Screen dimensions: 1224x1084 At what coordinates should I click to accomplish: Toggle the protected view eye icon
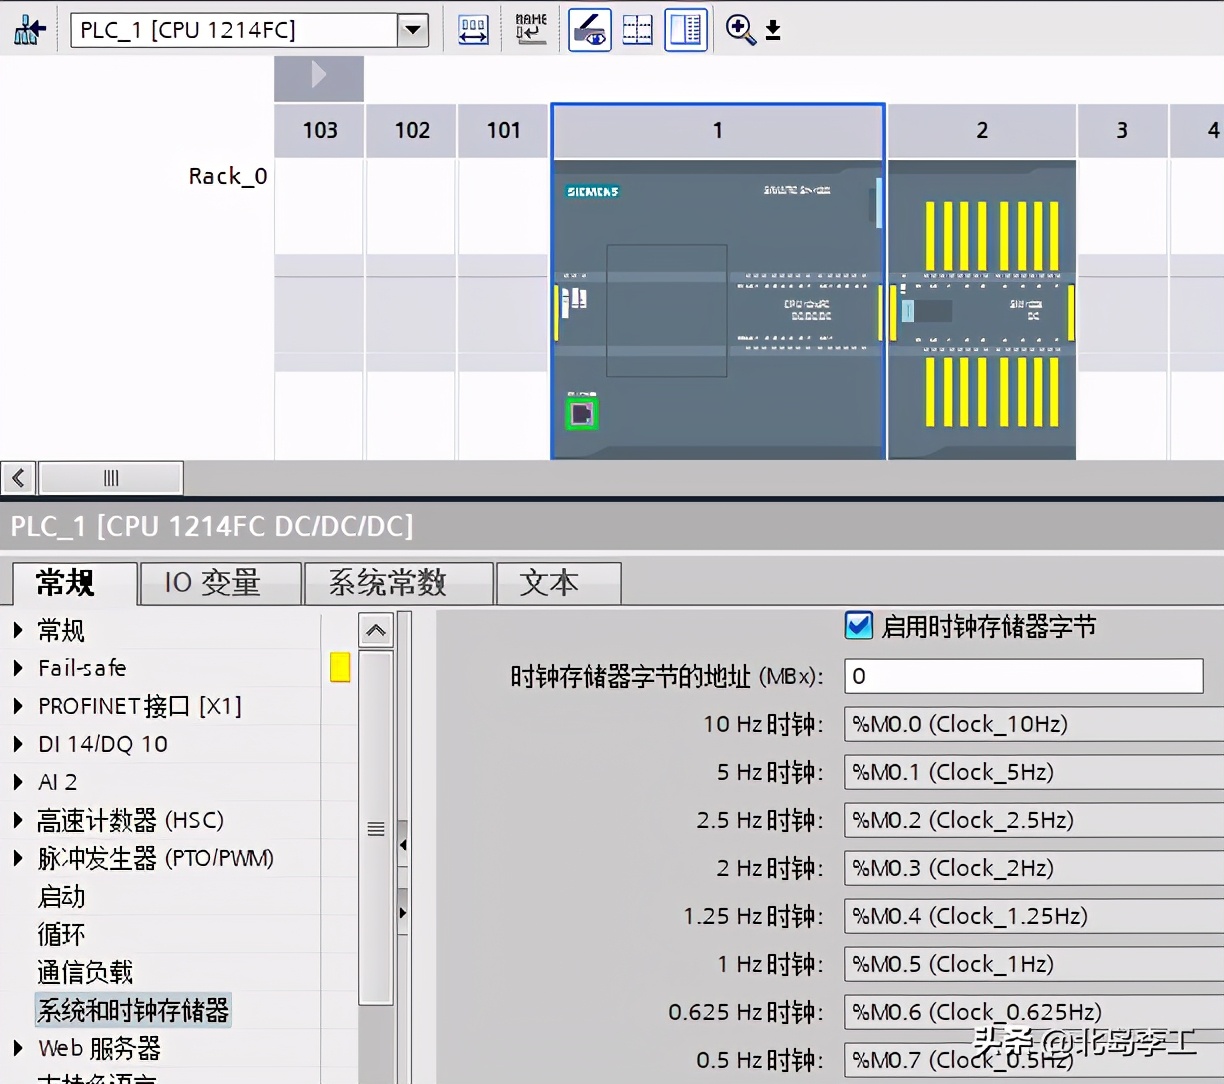coord(590,30)
